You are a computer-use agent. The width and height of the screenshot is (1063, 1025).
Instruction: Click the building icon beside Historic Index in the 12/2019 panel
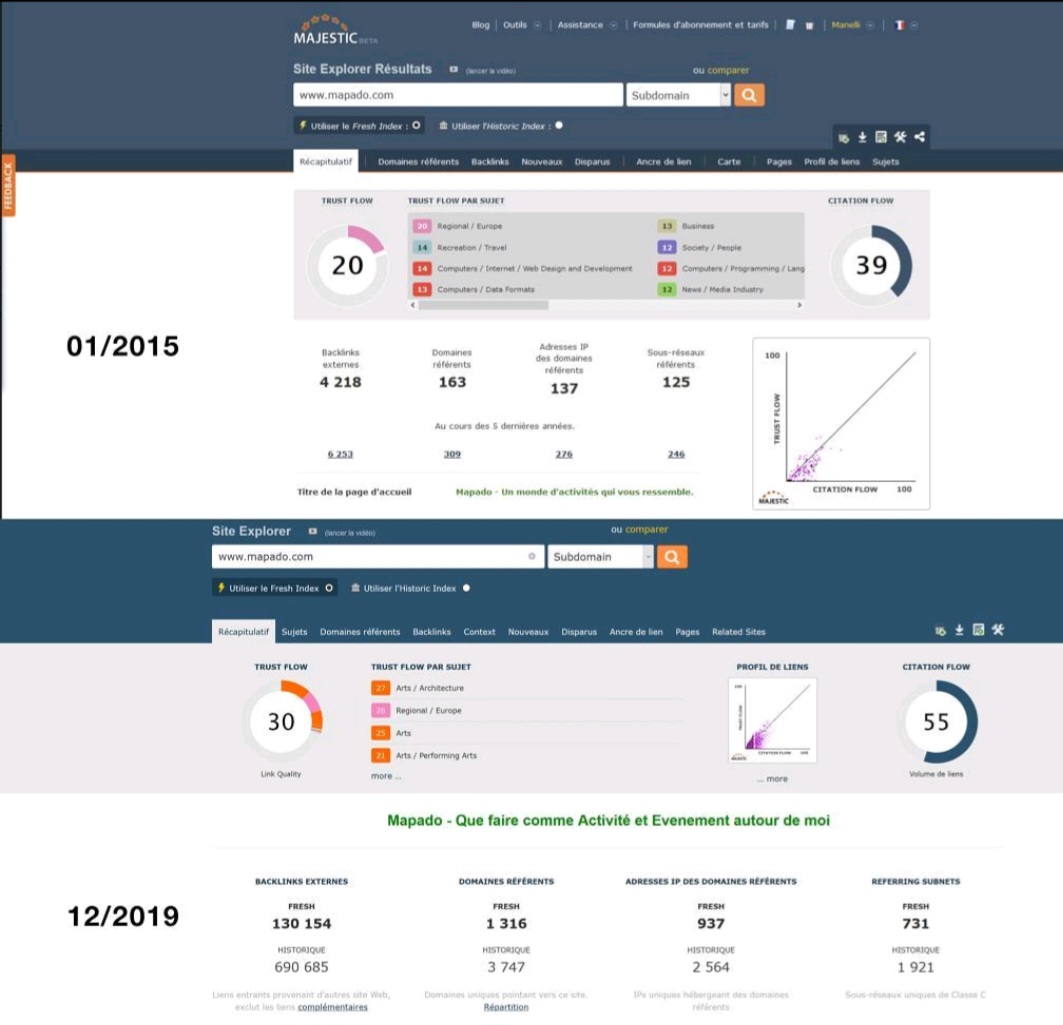tap(355, 588)
